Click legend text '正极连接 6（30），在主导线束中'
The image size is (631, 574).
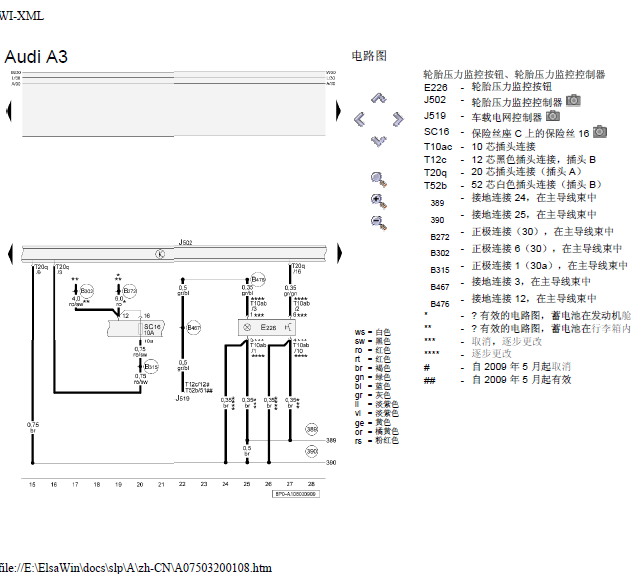546,249
